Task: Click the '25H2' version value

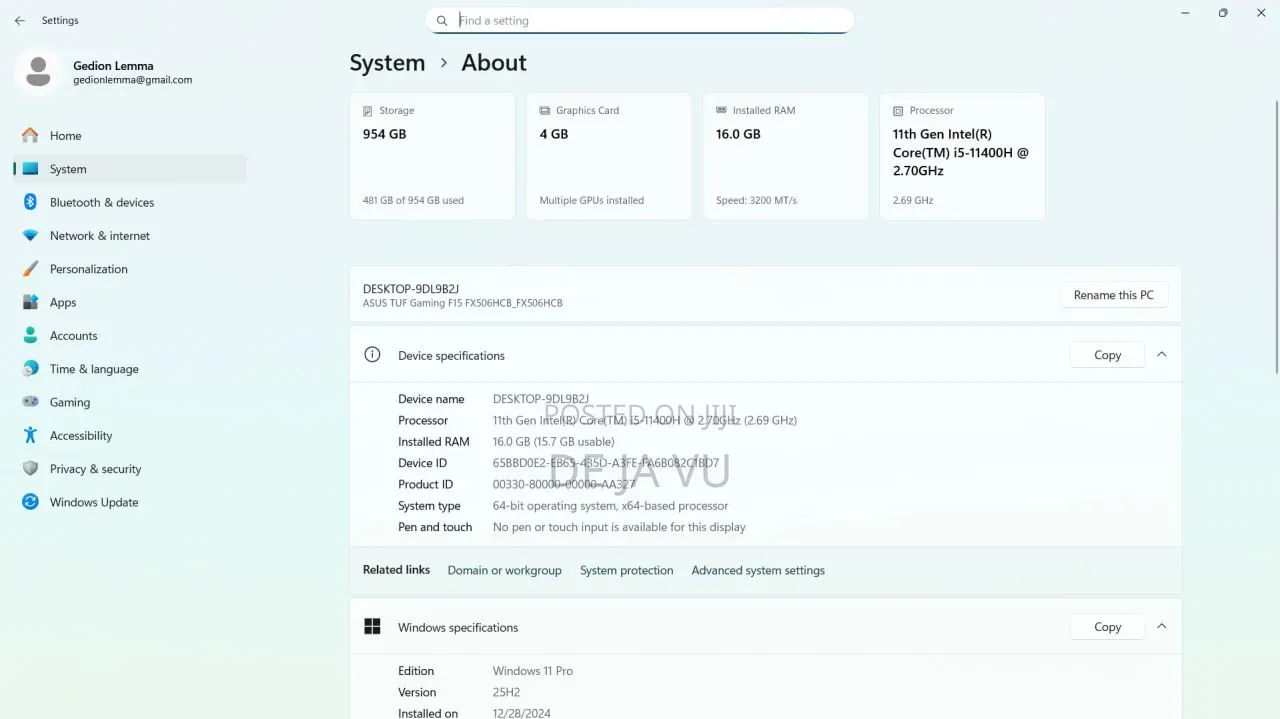Action: pos(506,692)
